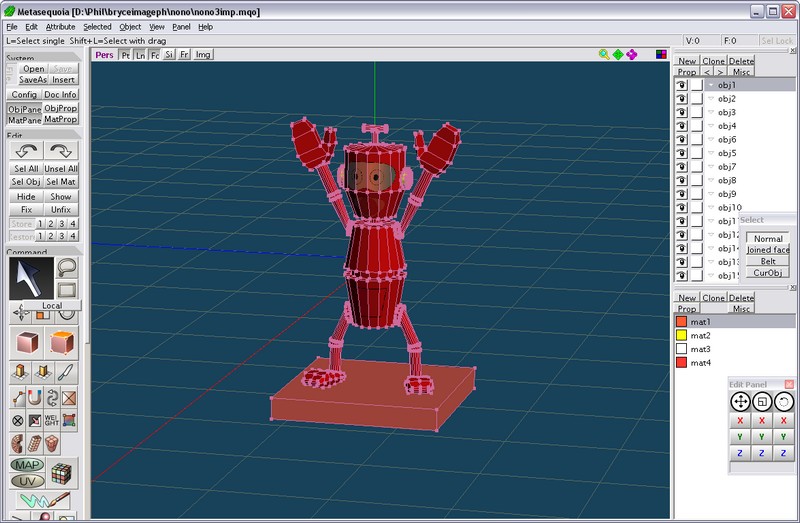Expand triangle beside obj2
Viewport: 800px width, 523px height.
(711, 98)
